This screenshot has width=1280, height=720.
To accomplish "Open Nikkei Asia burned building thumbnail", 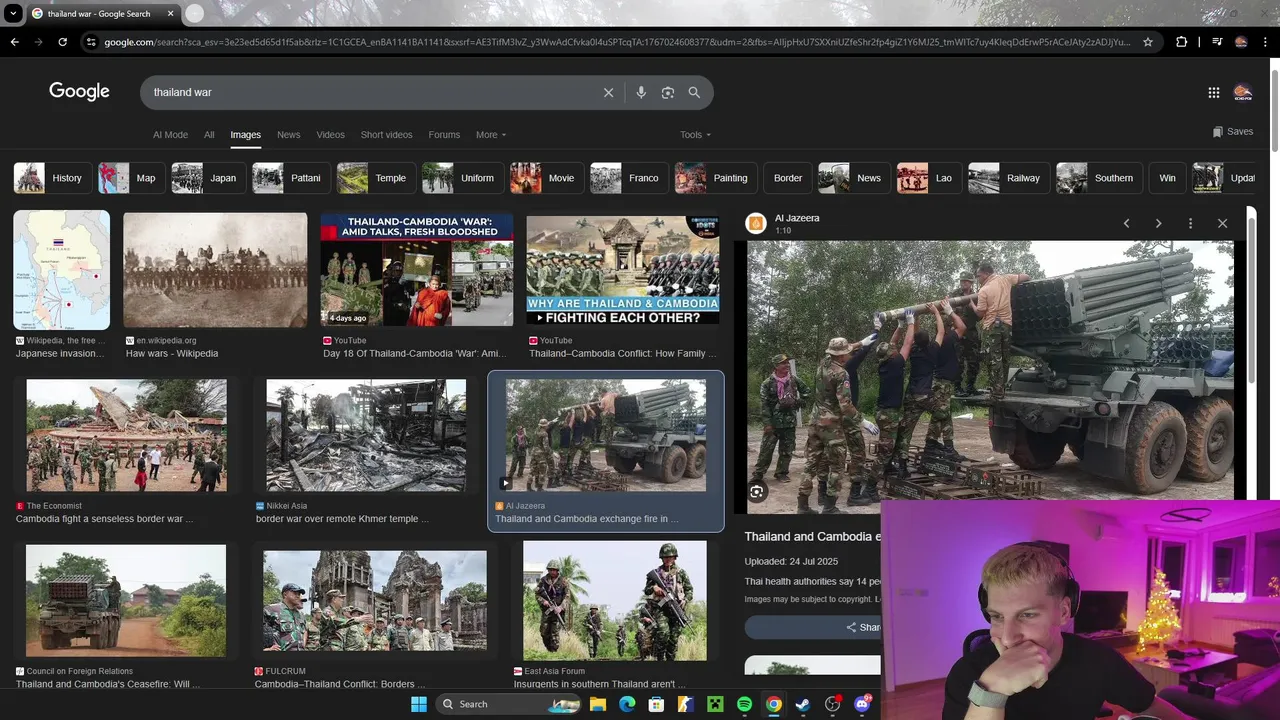I will [366, 435].
